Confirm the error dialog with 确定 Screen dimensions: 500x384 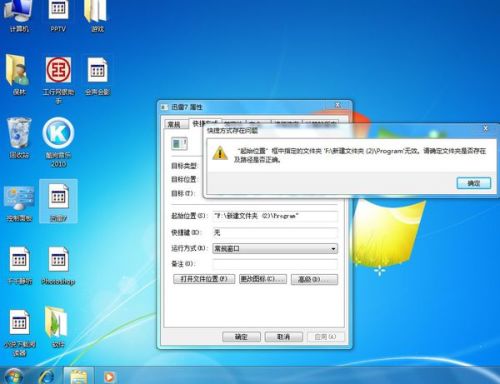point(473,183)
